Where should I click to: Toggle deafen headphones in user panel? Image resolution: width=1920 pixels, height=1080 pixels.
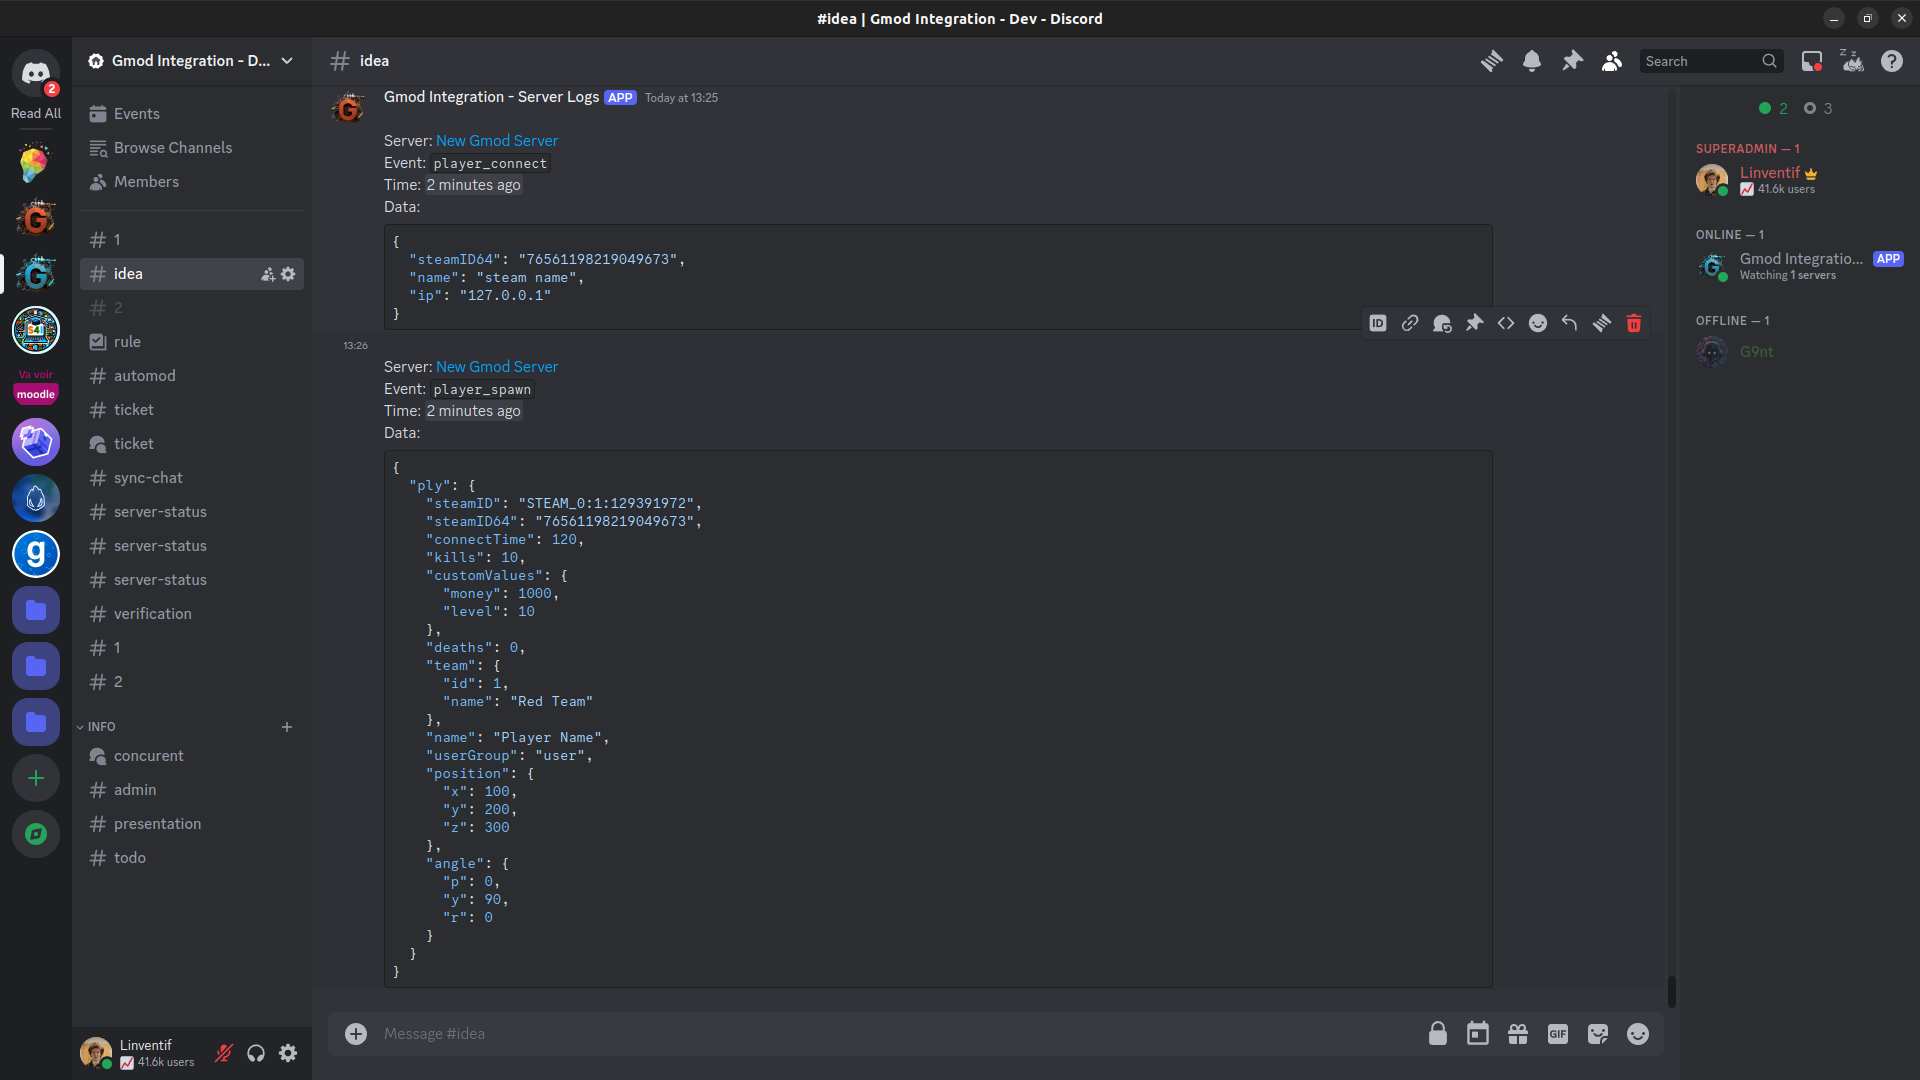pyautogui.click(x=256, y=1053)
